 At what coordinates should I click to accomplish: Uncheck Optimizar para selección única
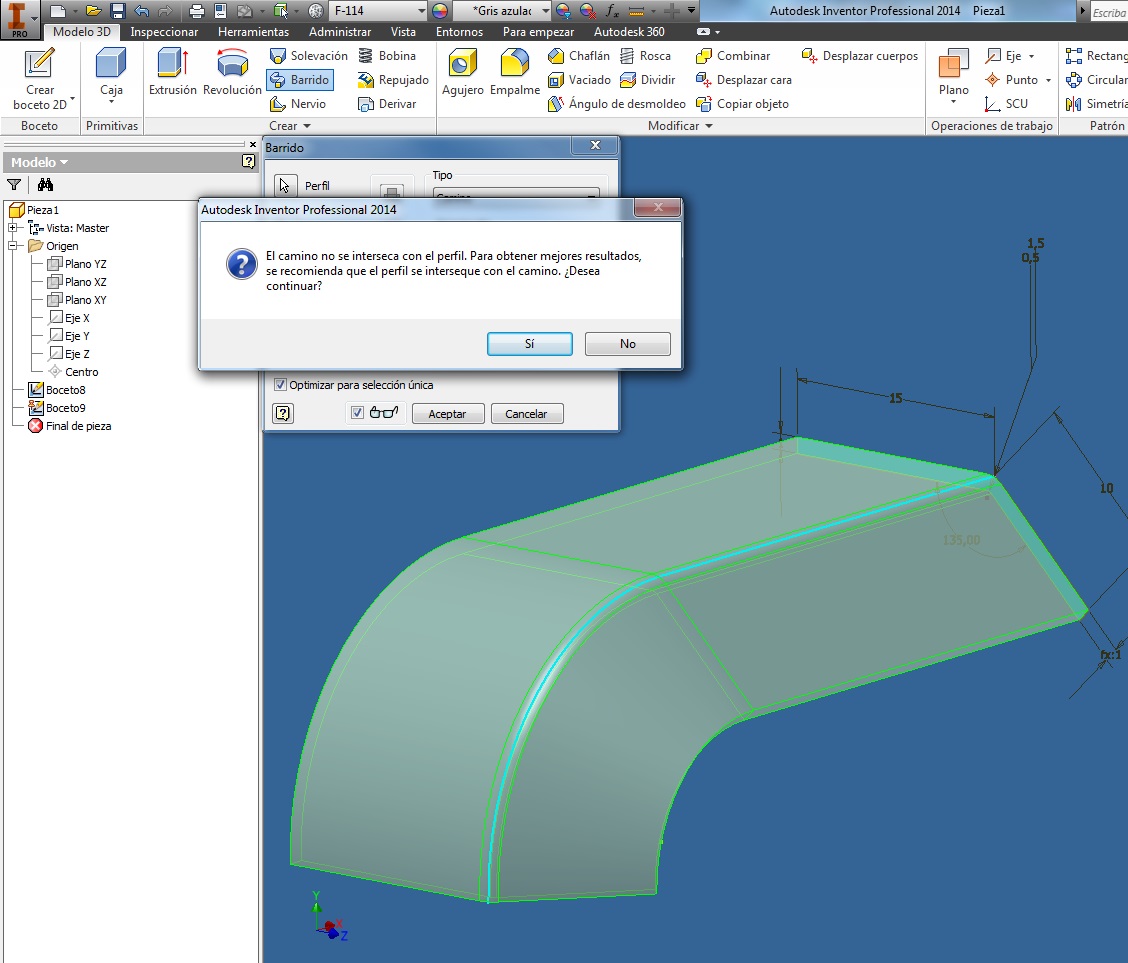coord(281,385)
